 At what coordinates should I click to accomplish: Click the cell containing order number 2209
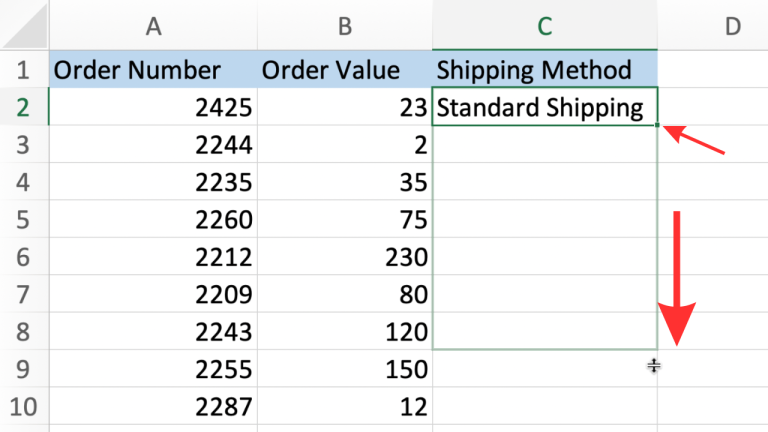153,295
